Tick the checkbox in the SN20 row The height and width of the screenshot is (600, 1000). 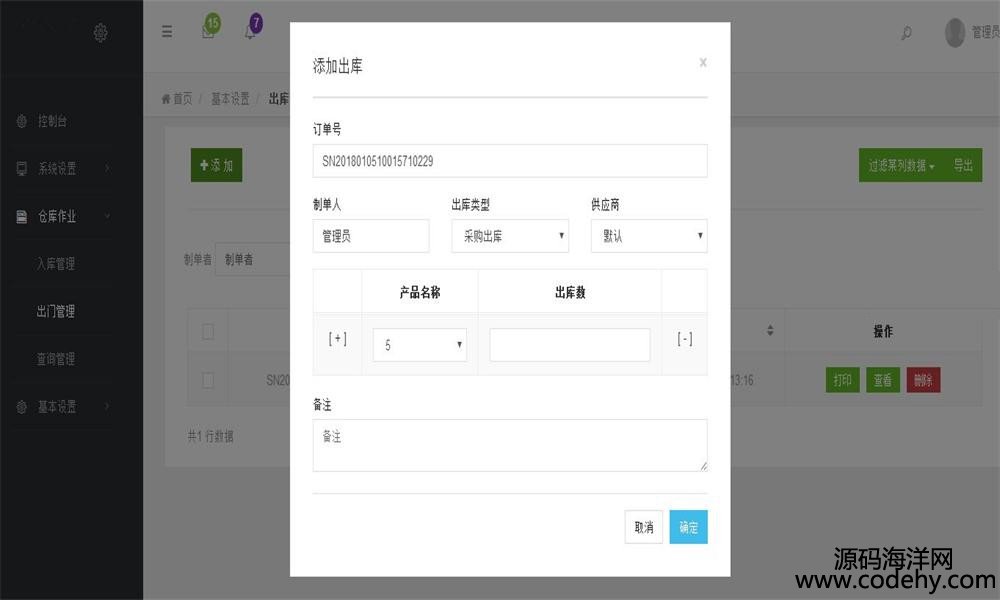[x=208, y=380]
